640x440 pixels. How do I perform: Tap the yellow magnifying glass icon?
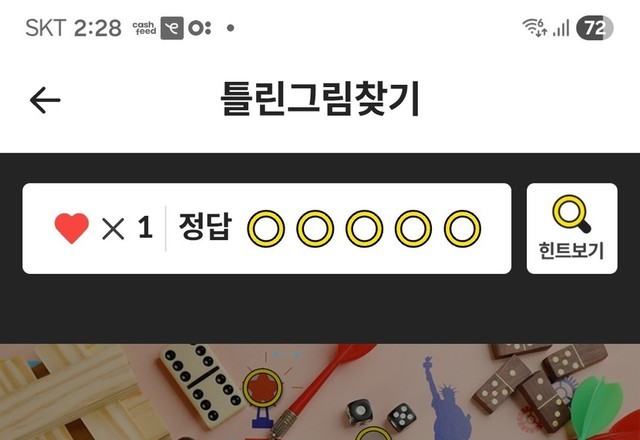571,214
